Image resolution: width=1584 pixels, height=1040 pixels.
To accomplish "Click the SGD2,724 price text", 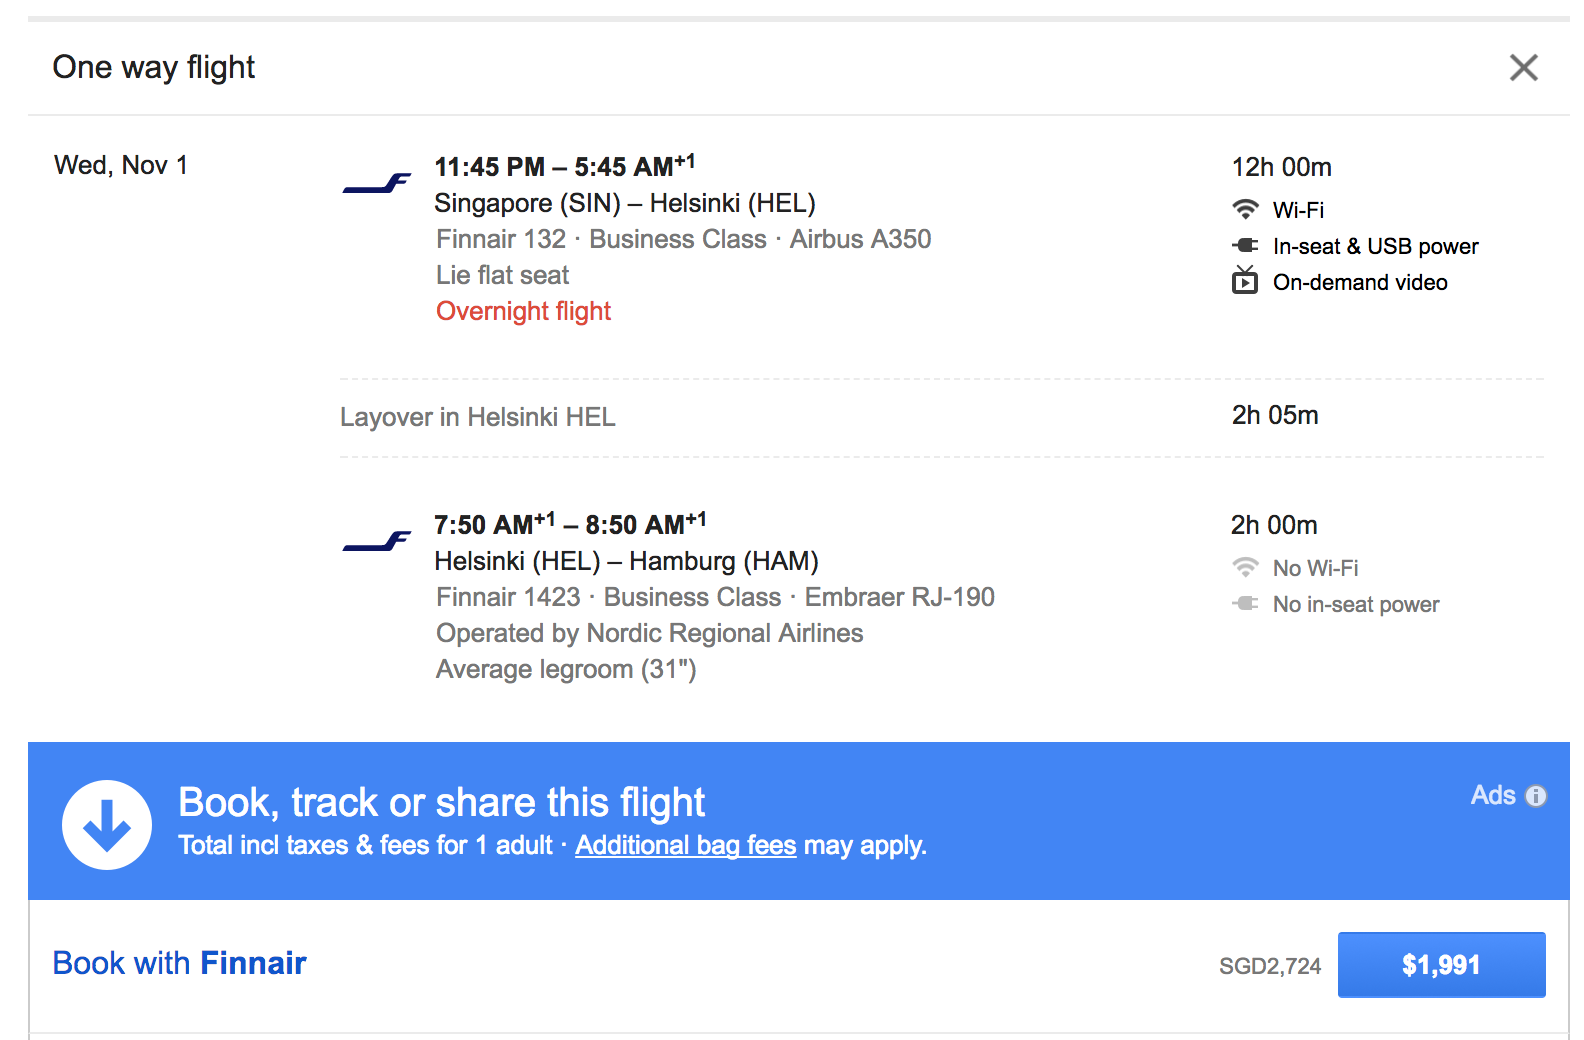I will pyautogui.click(x=1269, y=966).
